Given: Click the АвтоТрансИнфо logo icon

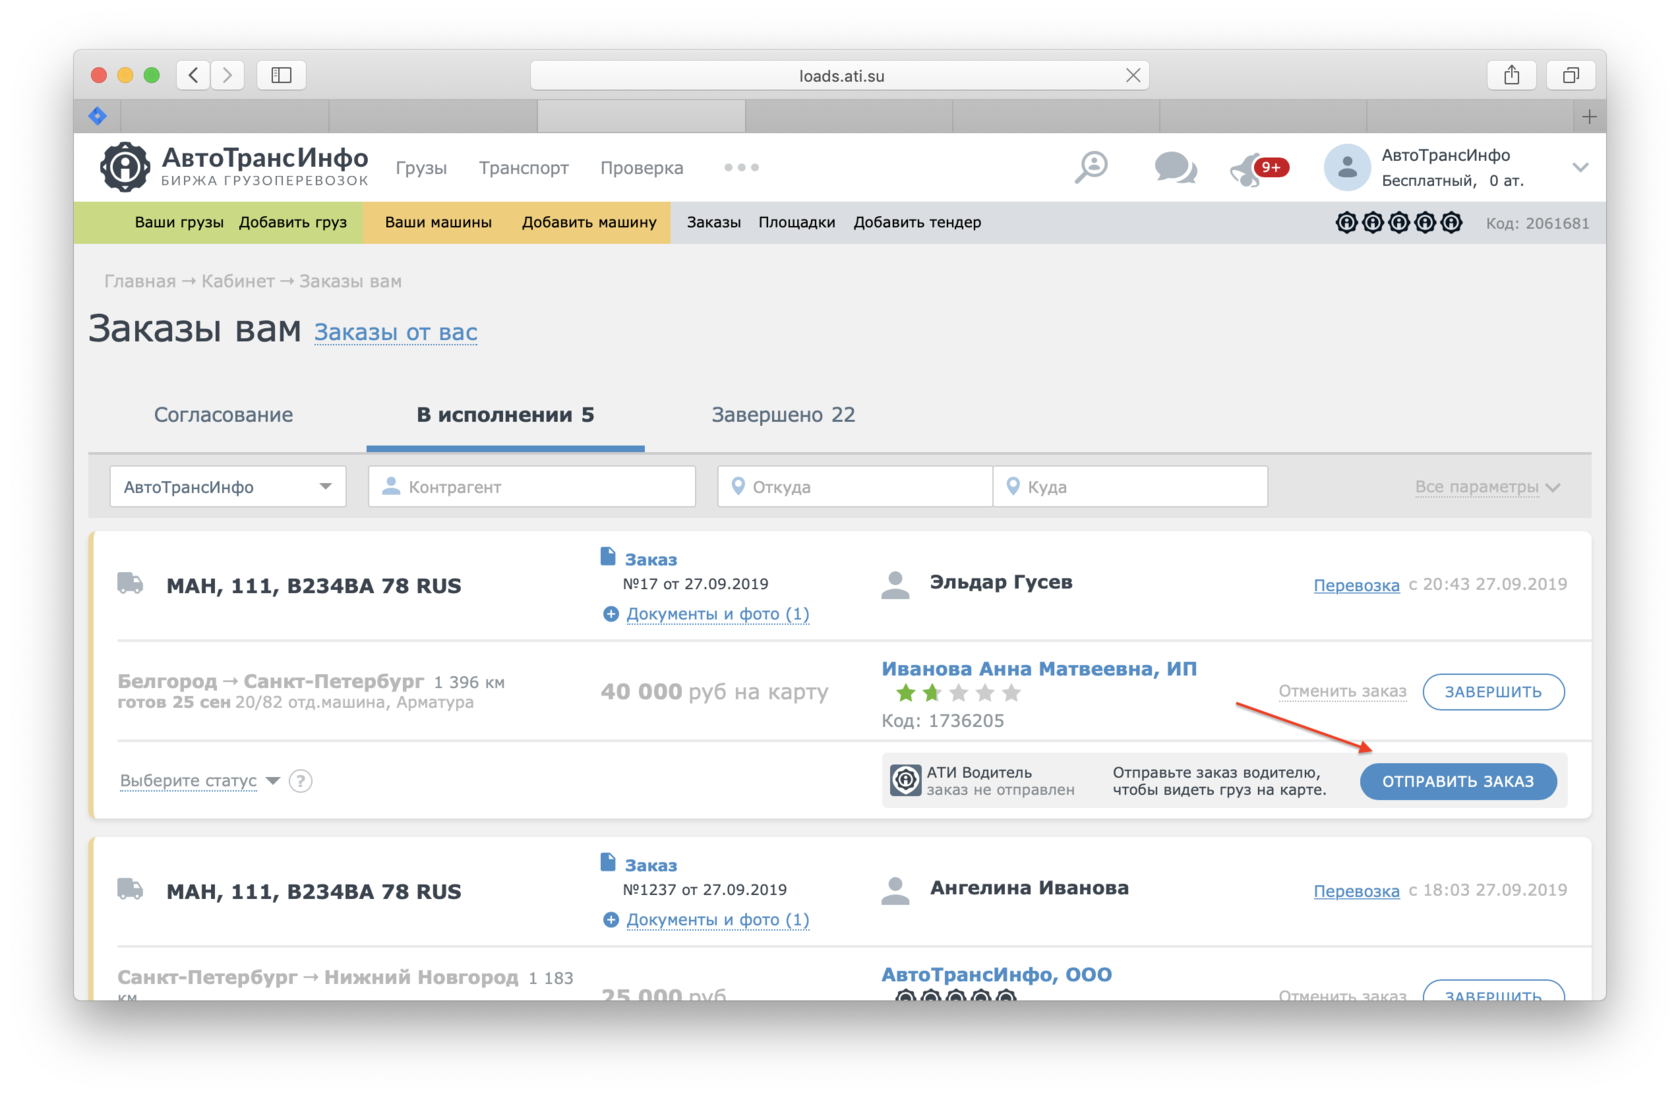Looking at the screenshot, I should point(125,167).
